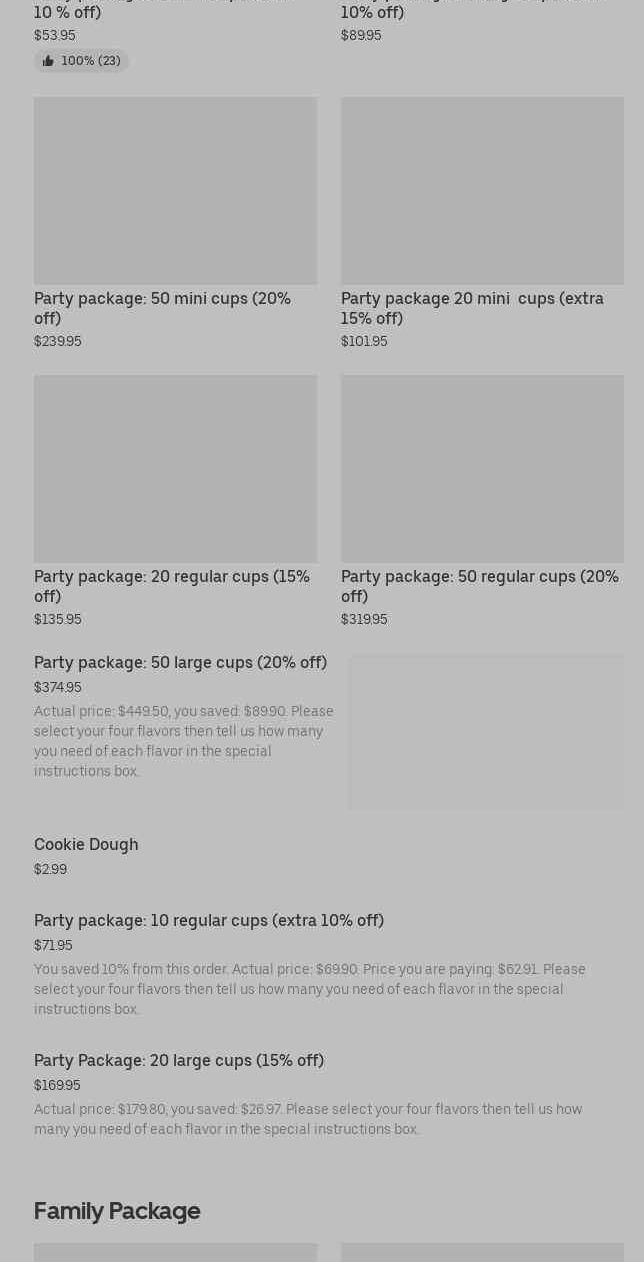Open Party package: 50 mini cups title
644x1262 pixels.
tap(162, 308)
